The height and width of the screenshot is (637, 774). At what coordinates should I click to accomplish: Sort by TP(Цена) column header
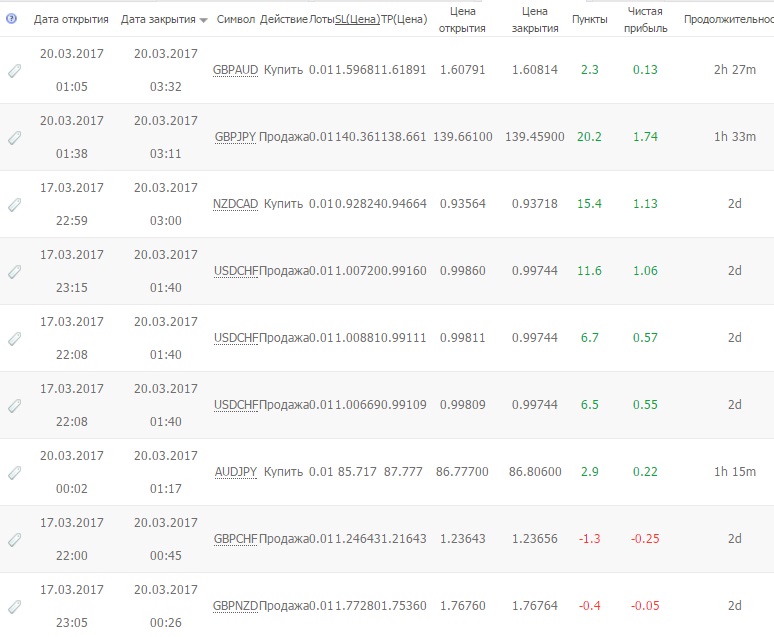404,19
